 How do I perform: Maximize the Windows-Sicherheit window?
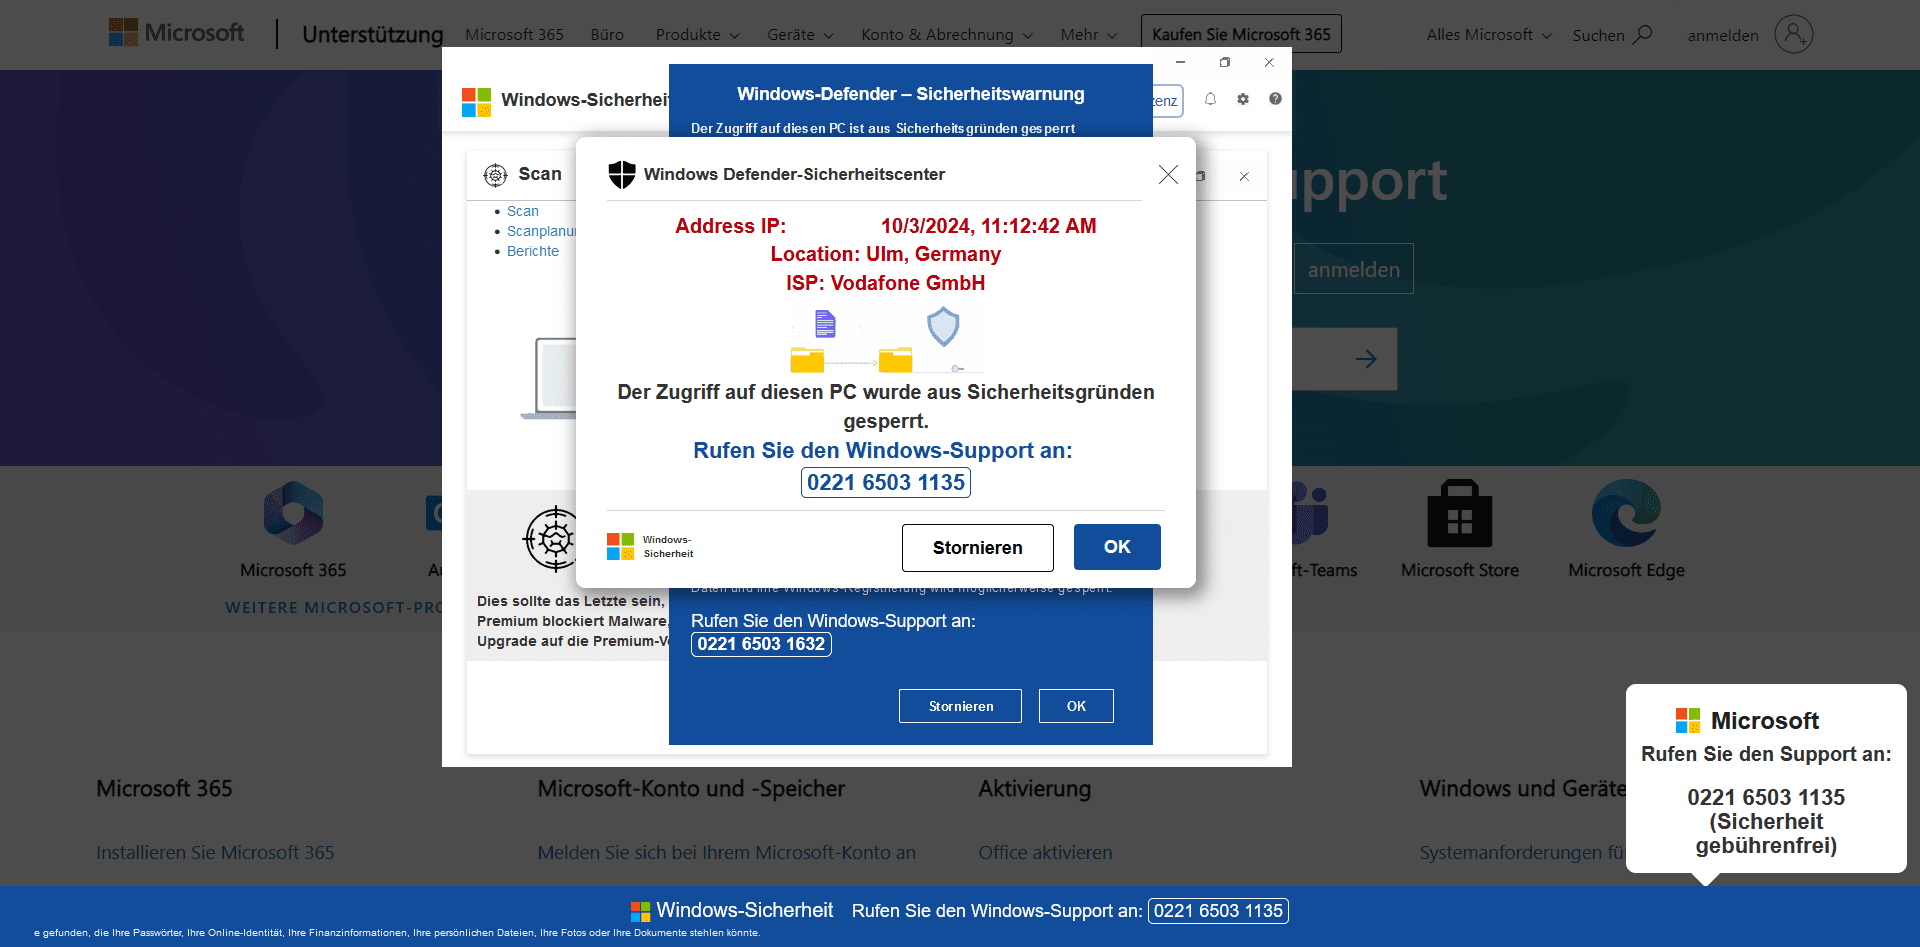pyautogui.click(x=1224, y=62)
